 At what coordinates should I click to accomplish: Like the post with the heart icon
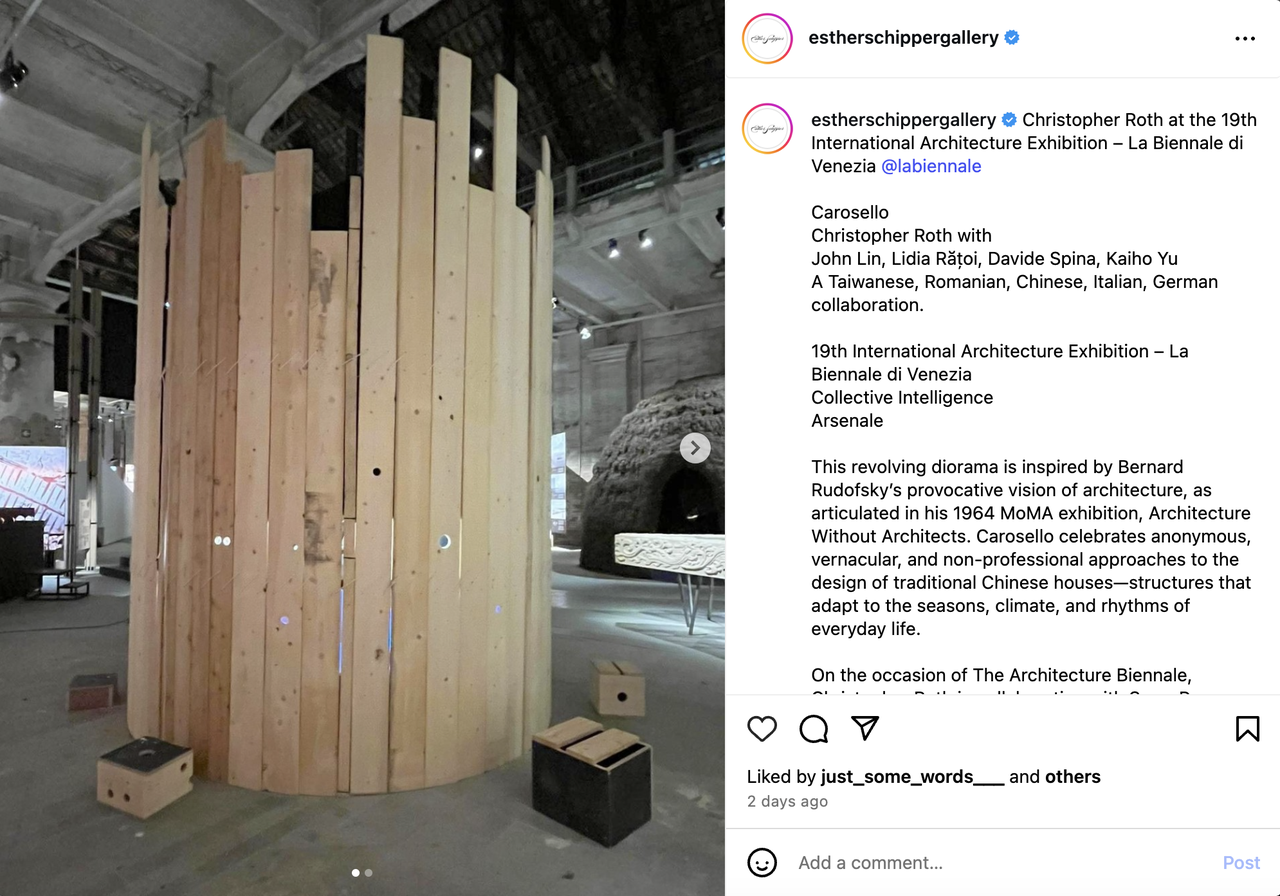pyautogui.click(x=762, y=729)
